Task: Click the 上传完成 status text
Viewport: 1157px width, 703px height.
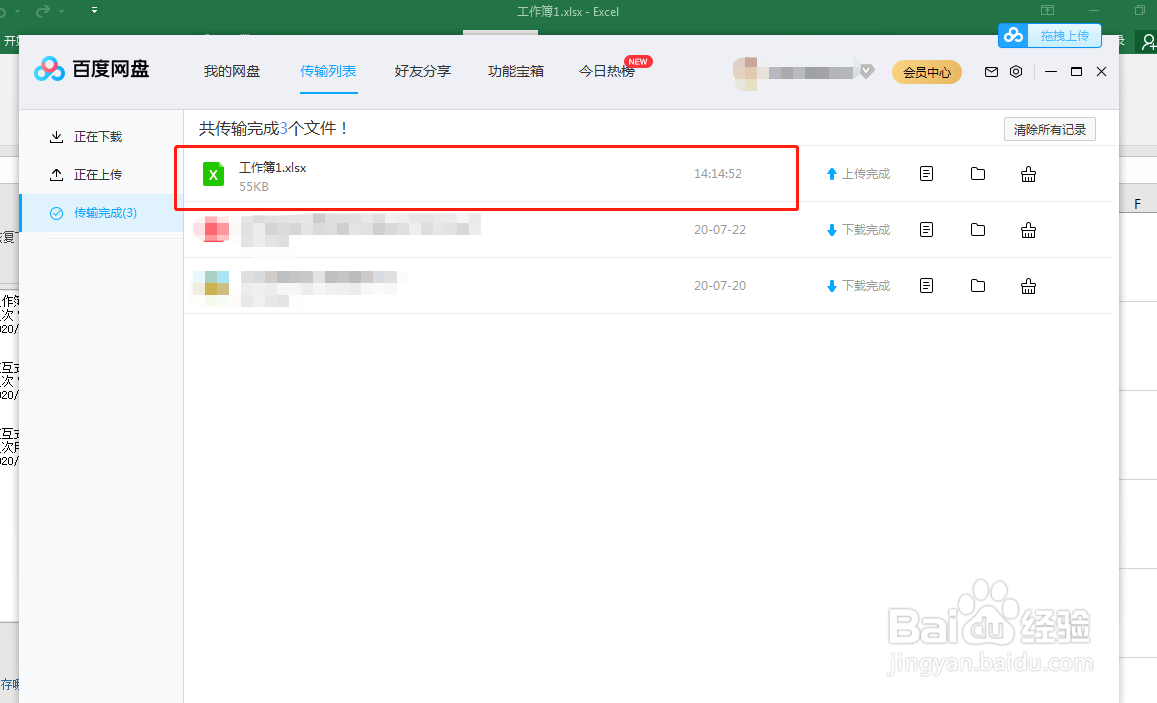Action: tap(866, 174)
